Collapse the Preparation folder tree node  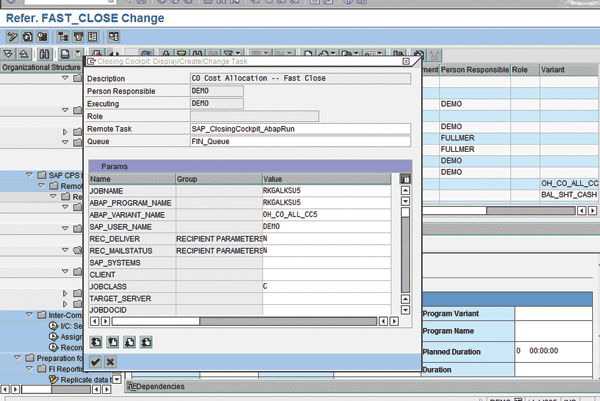click(17, 357)
